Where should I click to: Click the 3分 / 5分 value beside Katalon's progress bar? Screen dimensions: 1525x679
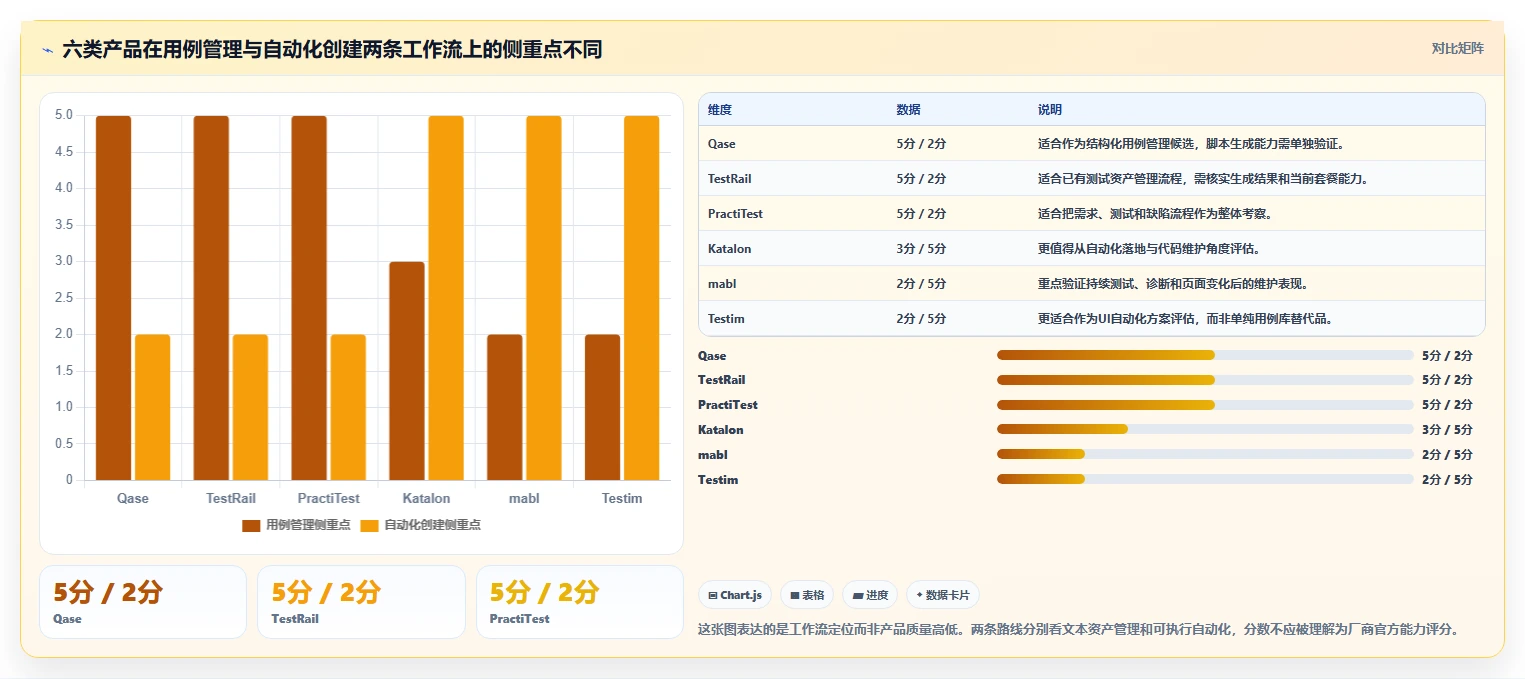(1447, 430)
